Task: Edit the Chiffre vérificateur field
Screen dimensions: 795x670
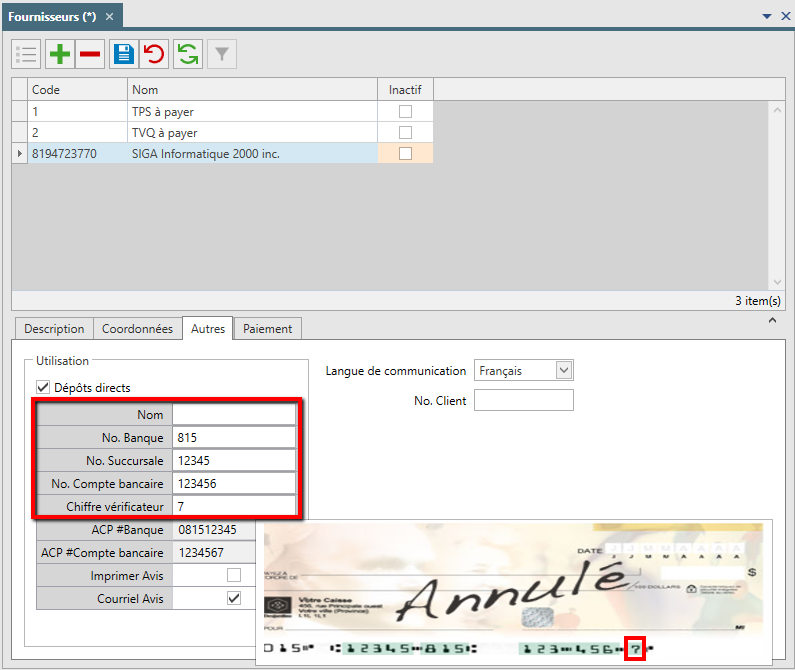Action: point(234,506)
